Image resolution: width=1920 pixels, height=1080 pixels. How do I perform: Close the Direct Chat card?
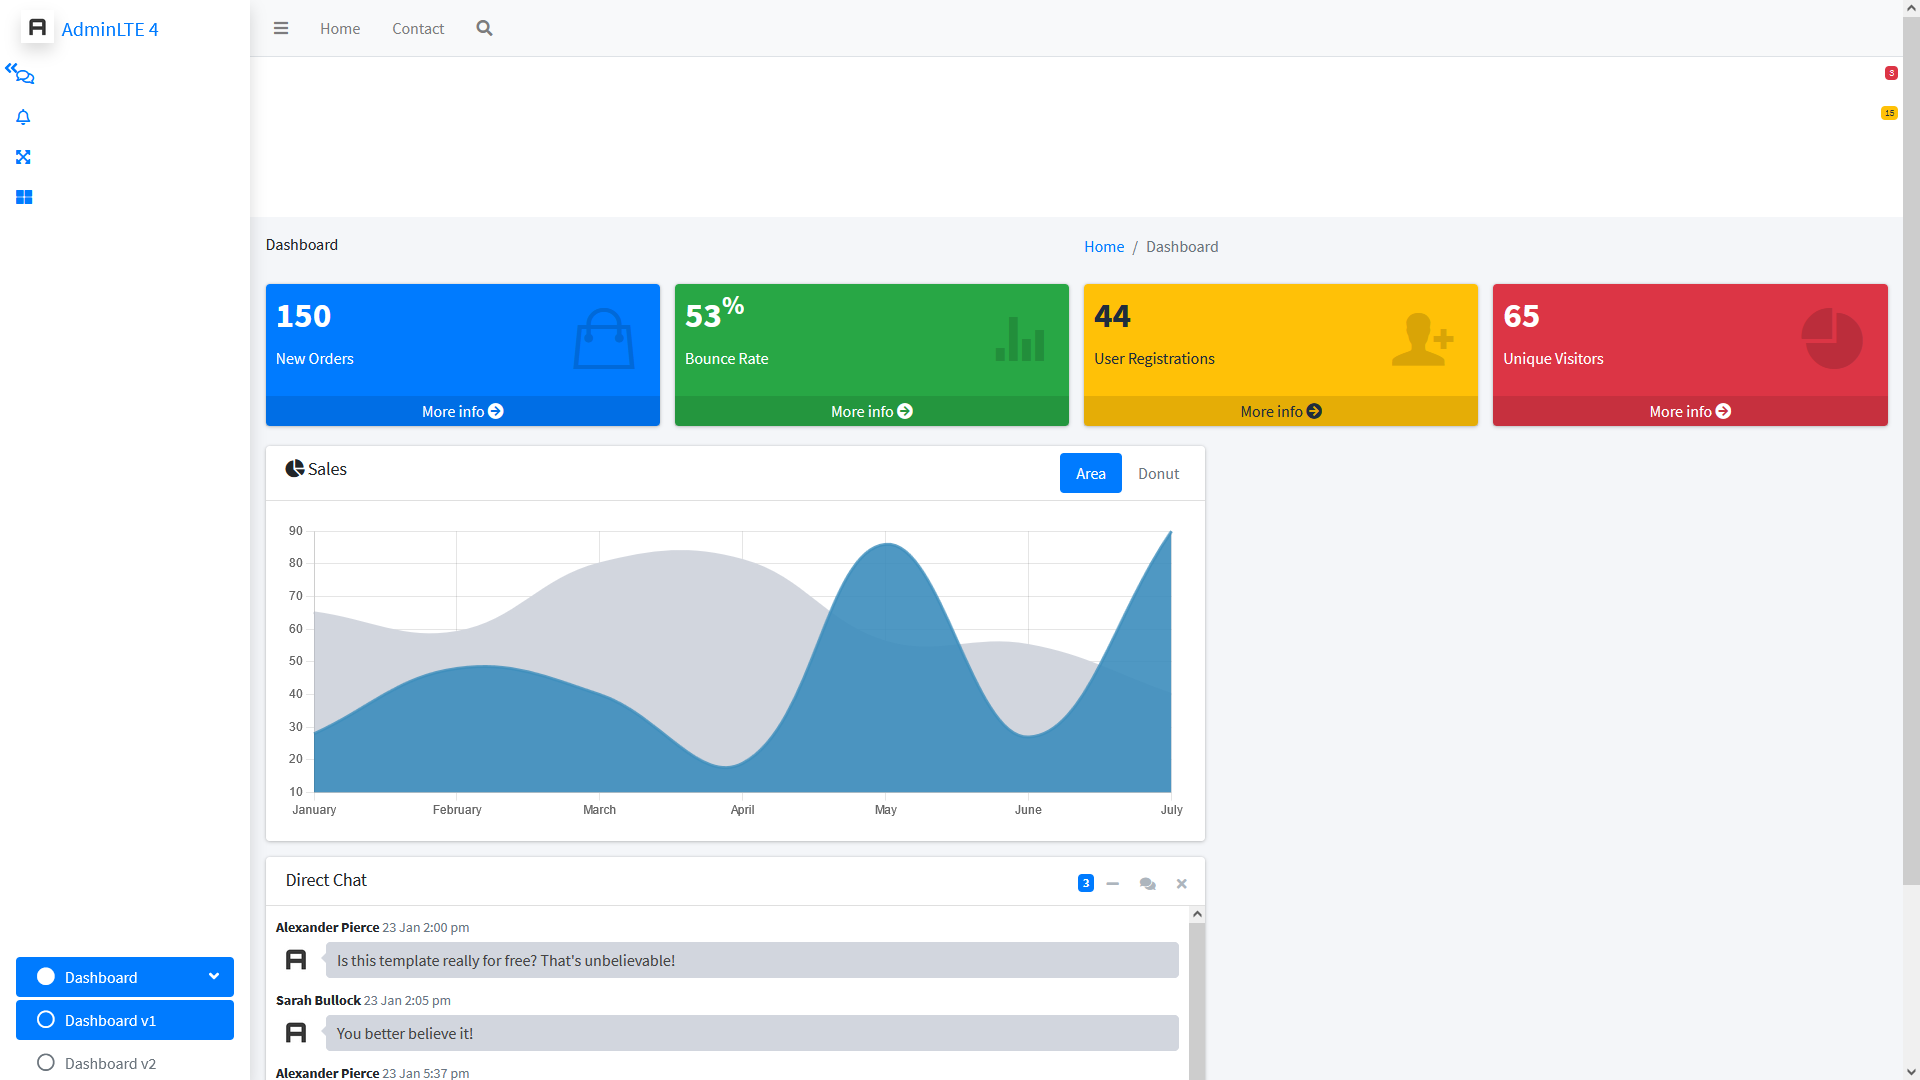click(x=1182, y=883)
